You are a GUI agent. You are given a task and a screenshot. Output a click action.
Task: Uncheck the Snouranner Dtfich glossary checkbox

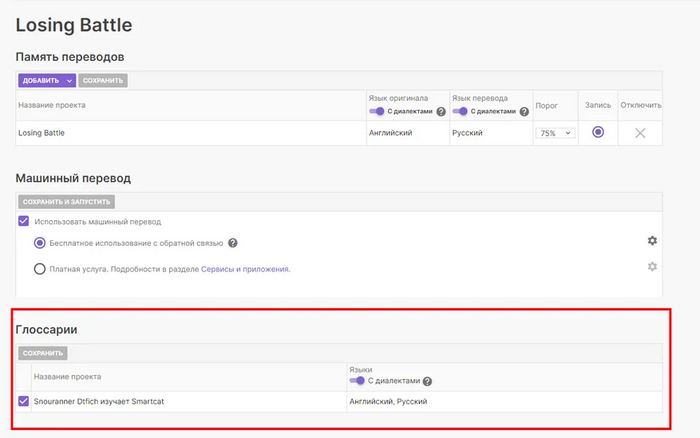pyautogui.click(x=24, y=401)
